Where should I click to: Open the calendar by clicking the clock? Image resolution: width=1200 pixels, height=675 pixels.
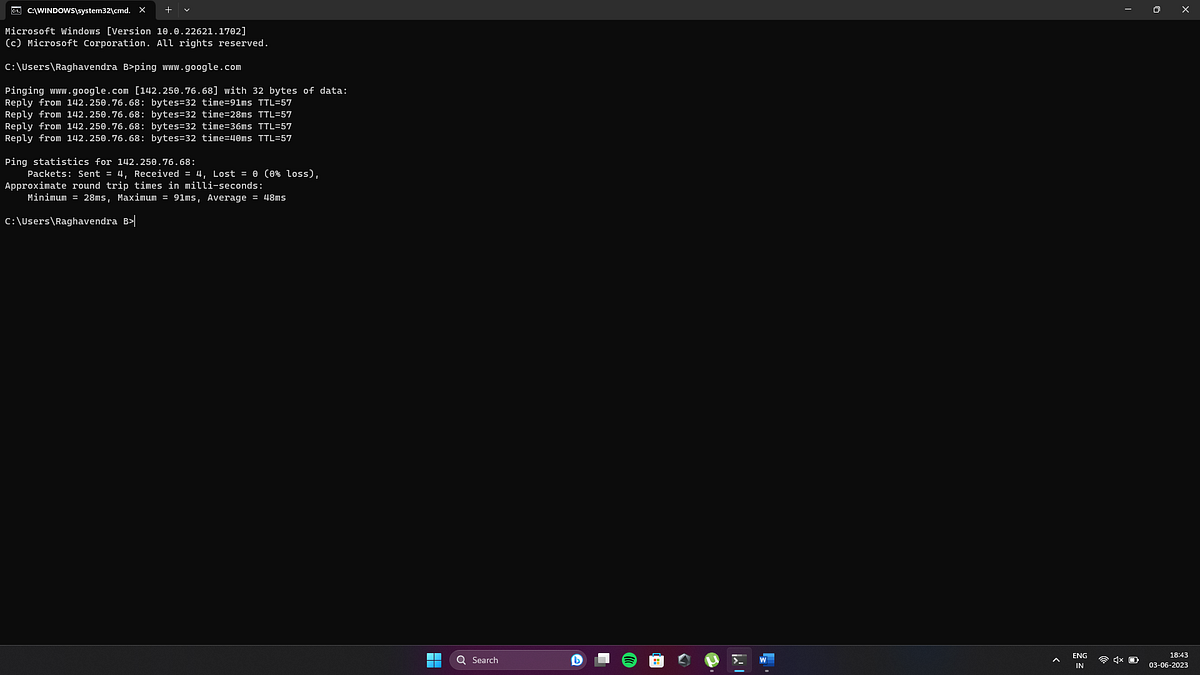(x=1168, y=660)
